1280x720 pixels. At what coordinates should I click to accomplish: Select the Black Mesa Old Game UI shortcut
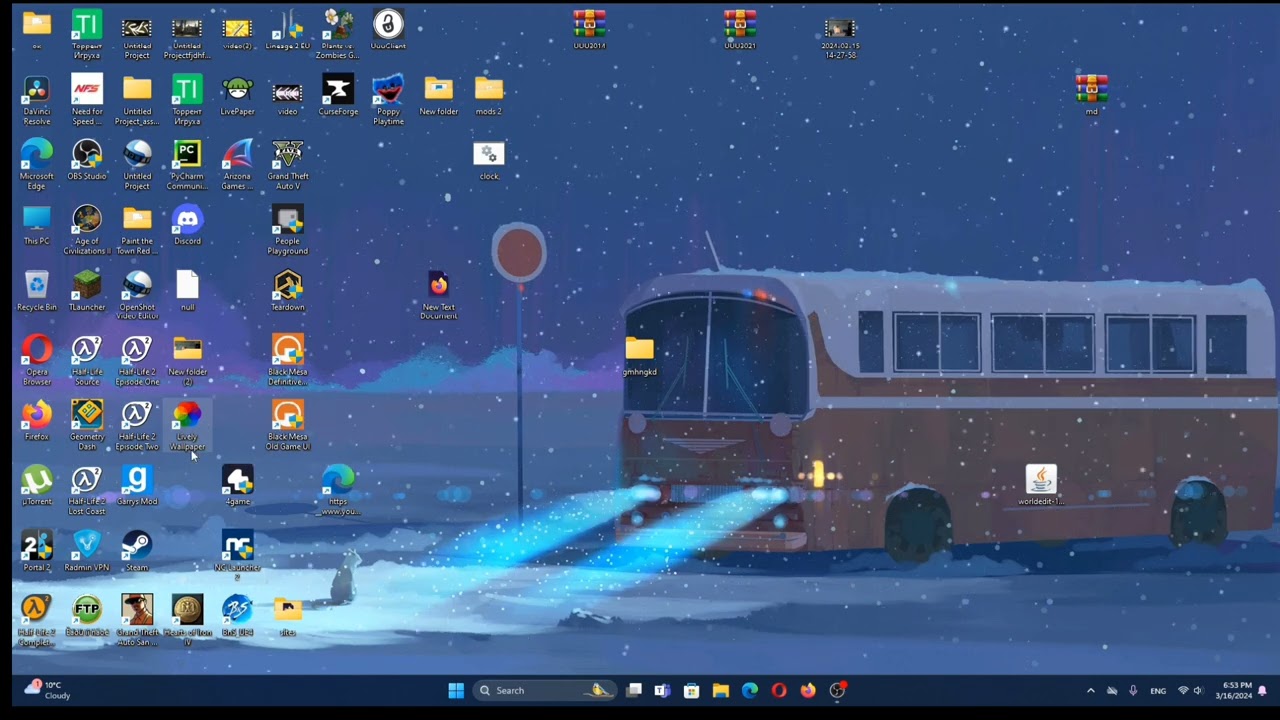288,426
